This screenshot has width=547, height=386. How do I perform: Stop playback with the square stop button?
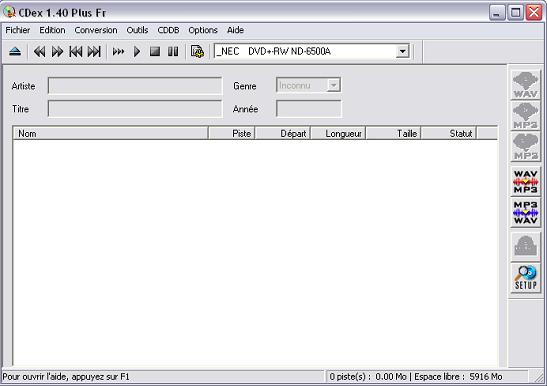(155, 52)
